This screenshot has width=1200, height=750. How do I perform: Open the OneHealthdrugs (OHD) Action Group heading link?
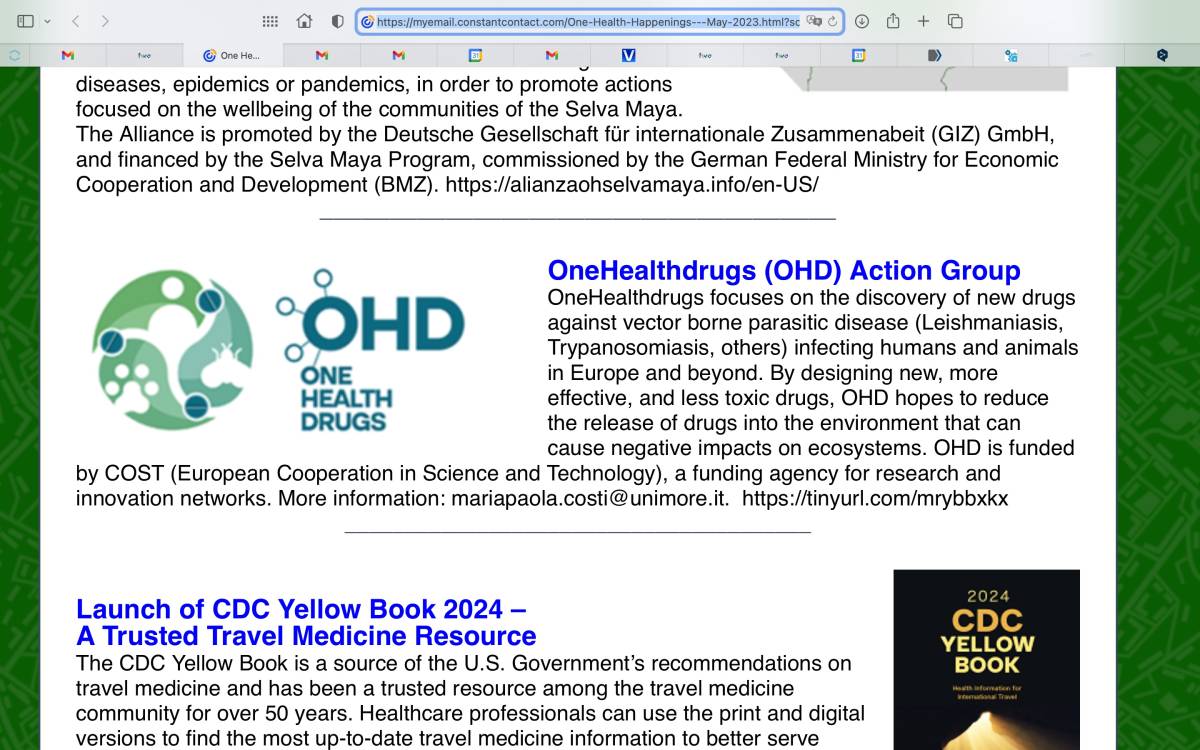(784, 270)
